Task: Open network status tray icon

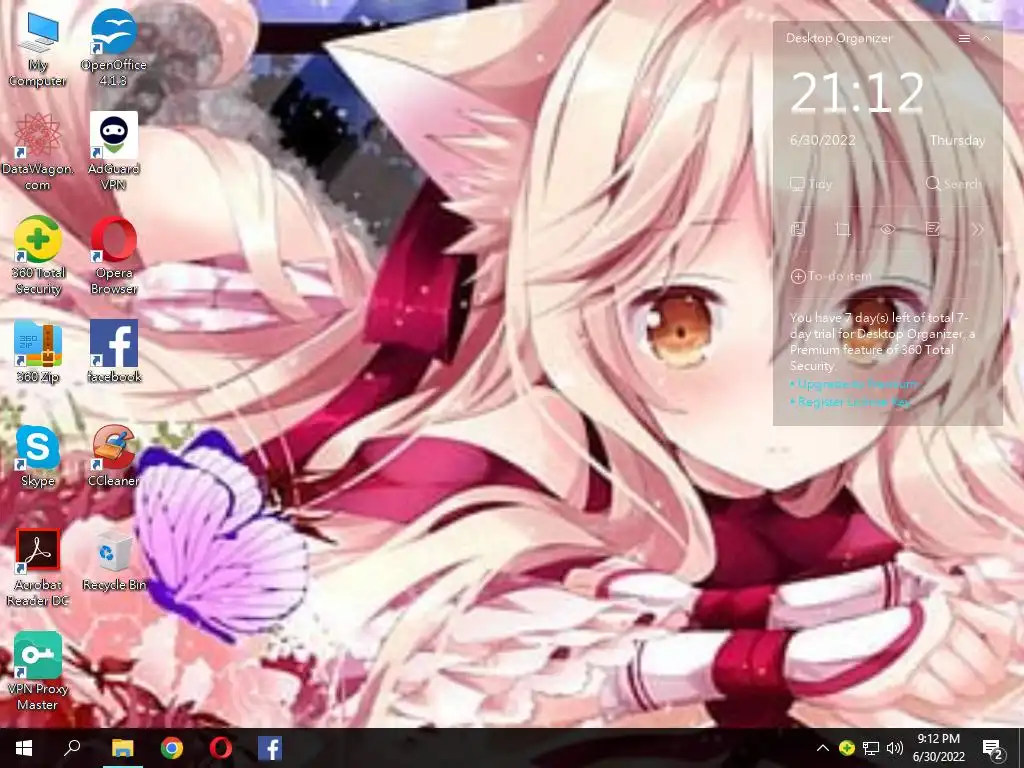Action: click(x=871, y=748)
